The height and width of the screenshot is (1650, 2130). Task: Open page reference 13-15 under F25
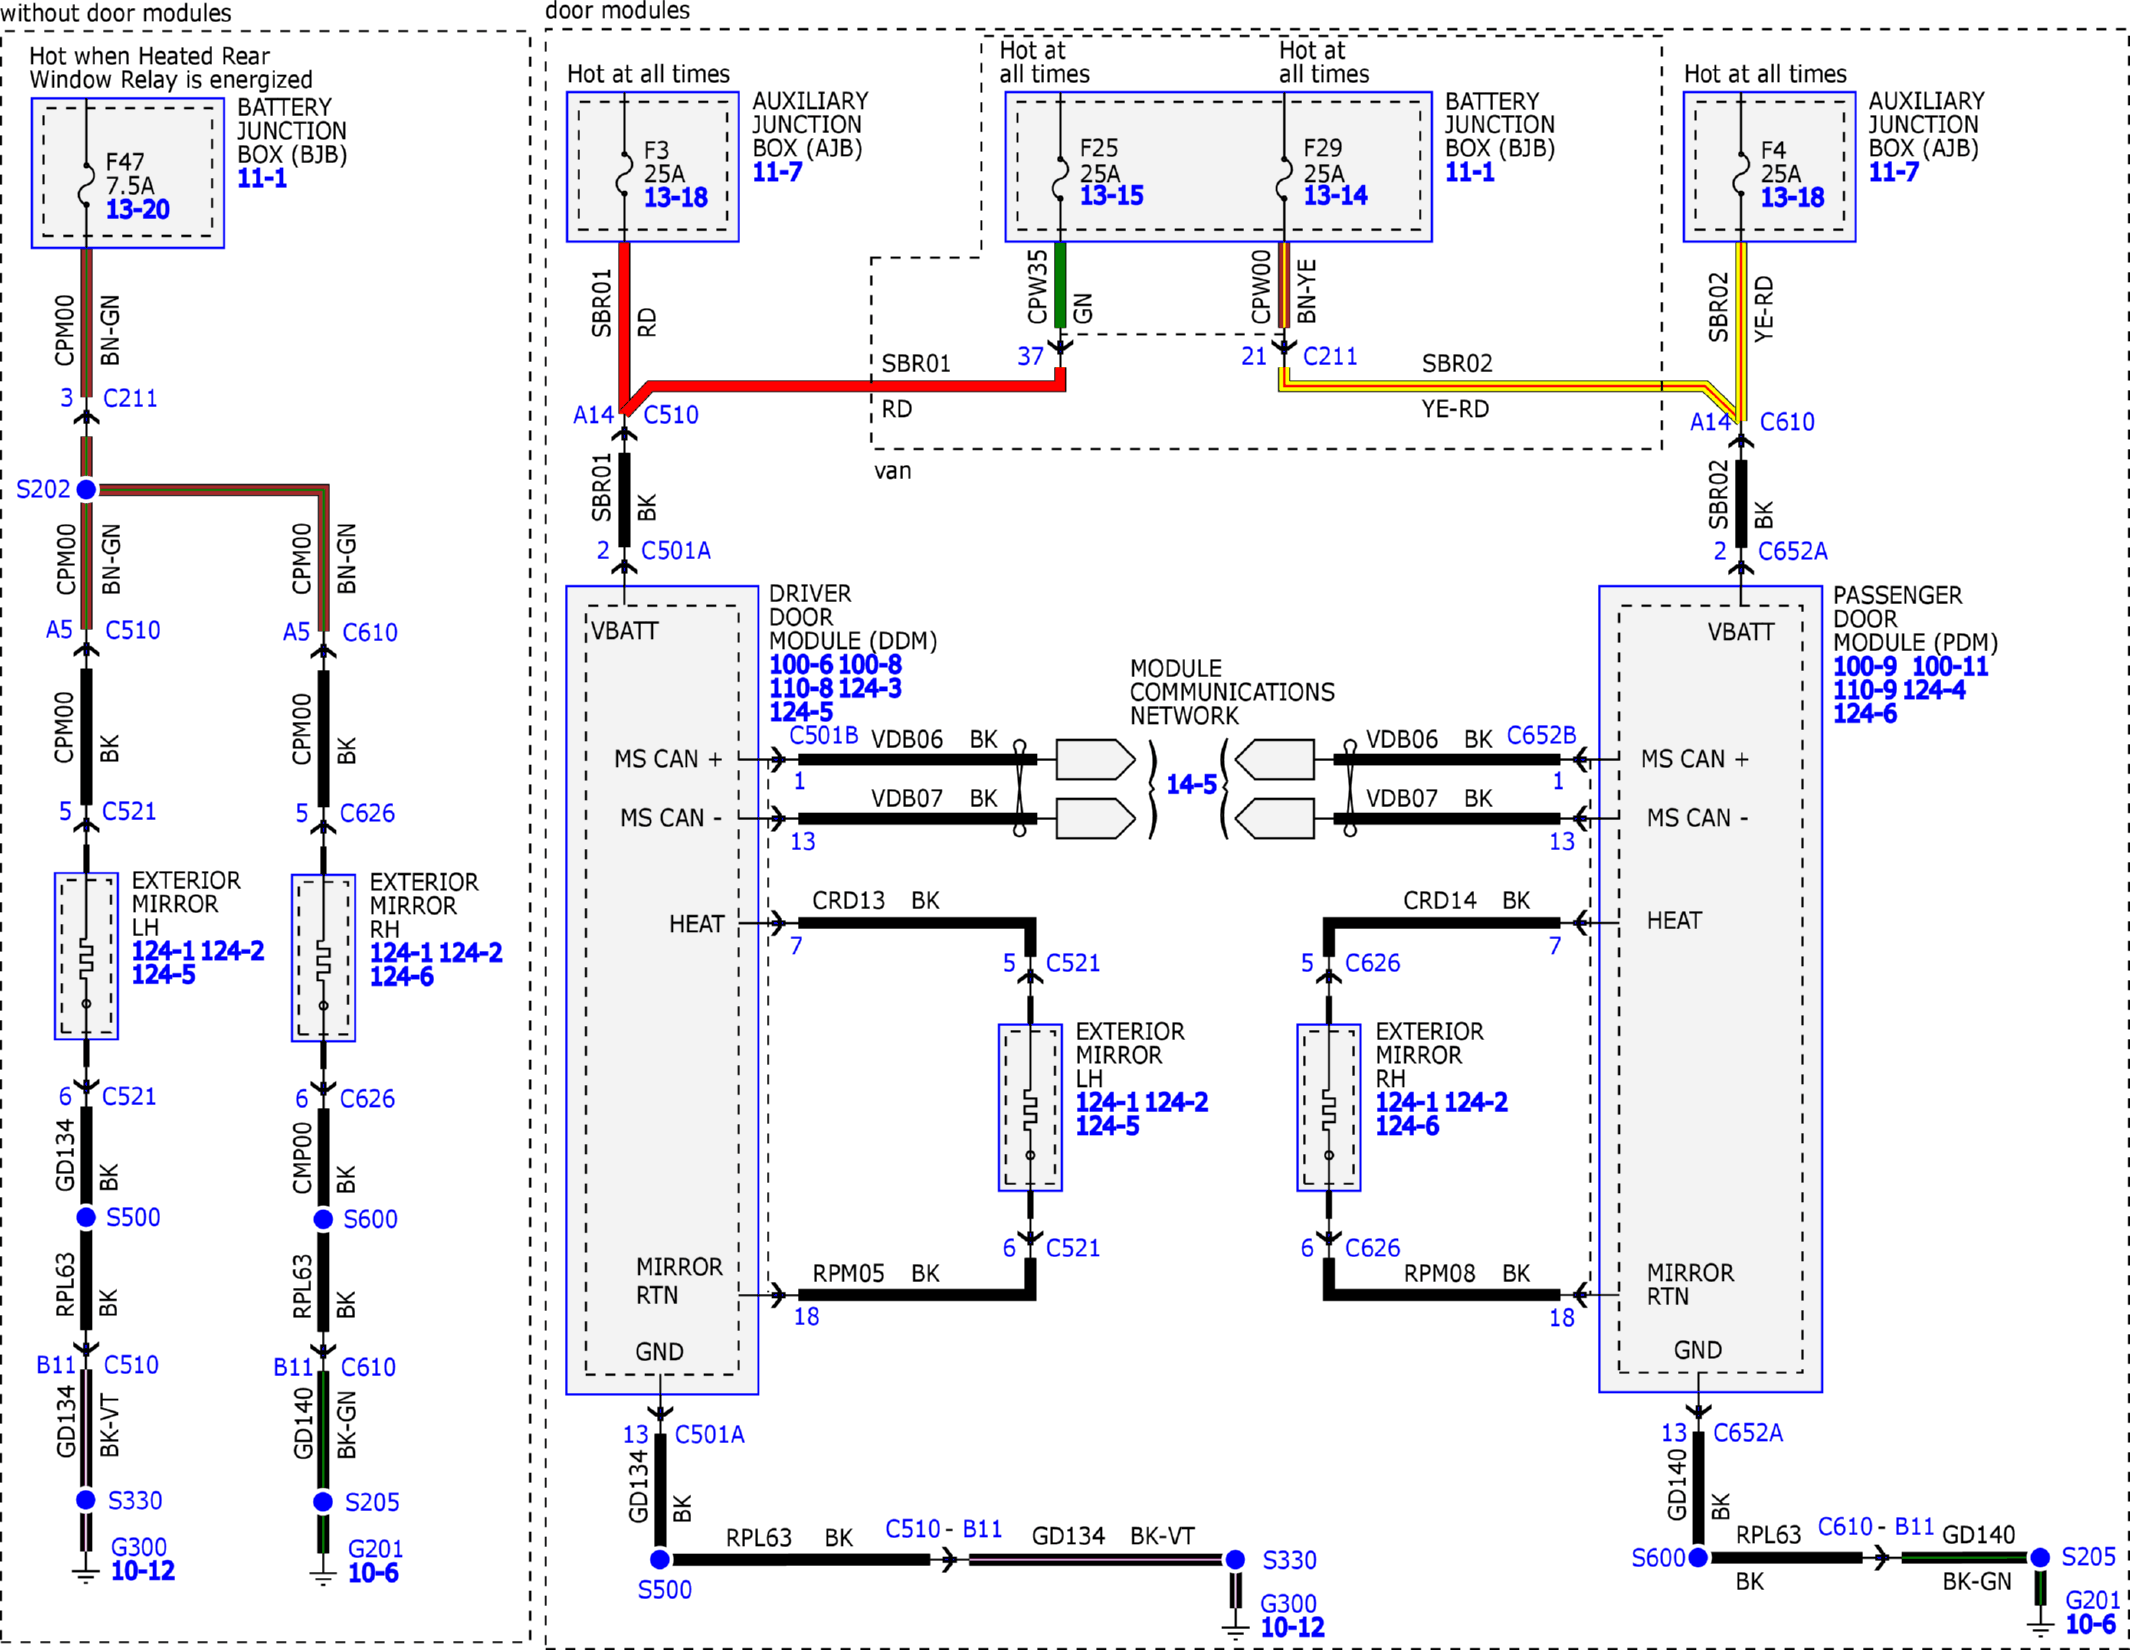click(1111, 195)
